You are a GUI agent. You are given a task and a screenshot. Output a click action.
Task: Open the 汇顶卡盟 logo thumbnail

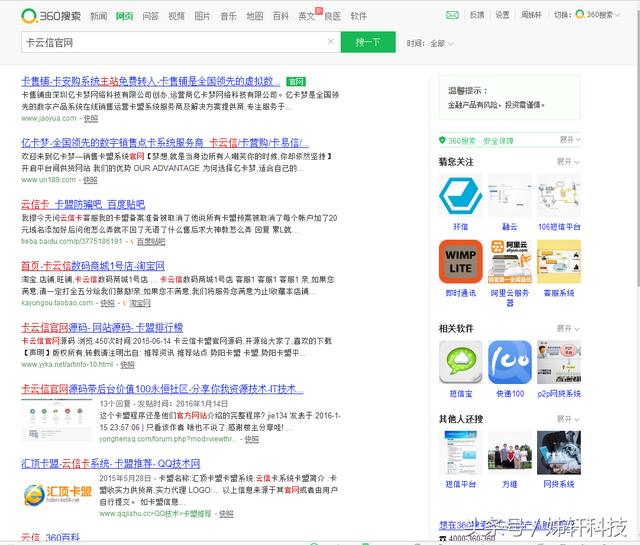tap(57, 494)
